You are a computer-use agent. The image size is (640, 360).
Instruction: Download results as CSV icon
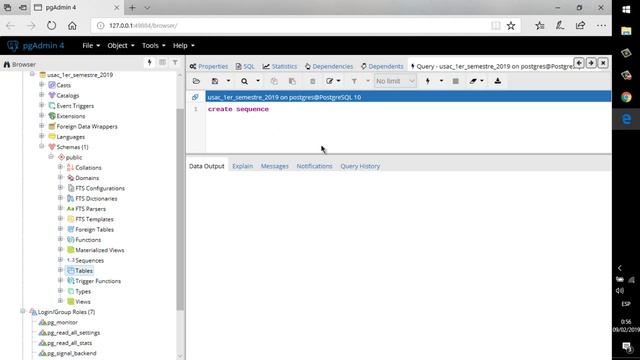point(498,81)
